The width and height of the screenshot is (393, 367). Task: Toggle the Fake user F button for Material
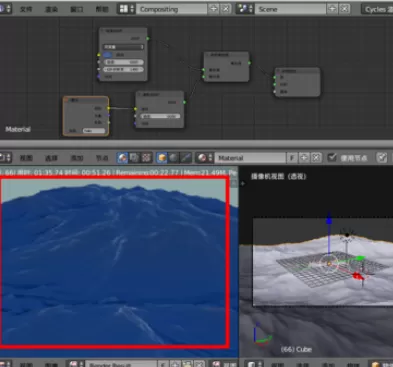292,158
